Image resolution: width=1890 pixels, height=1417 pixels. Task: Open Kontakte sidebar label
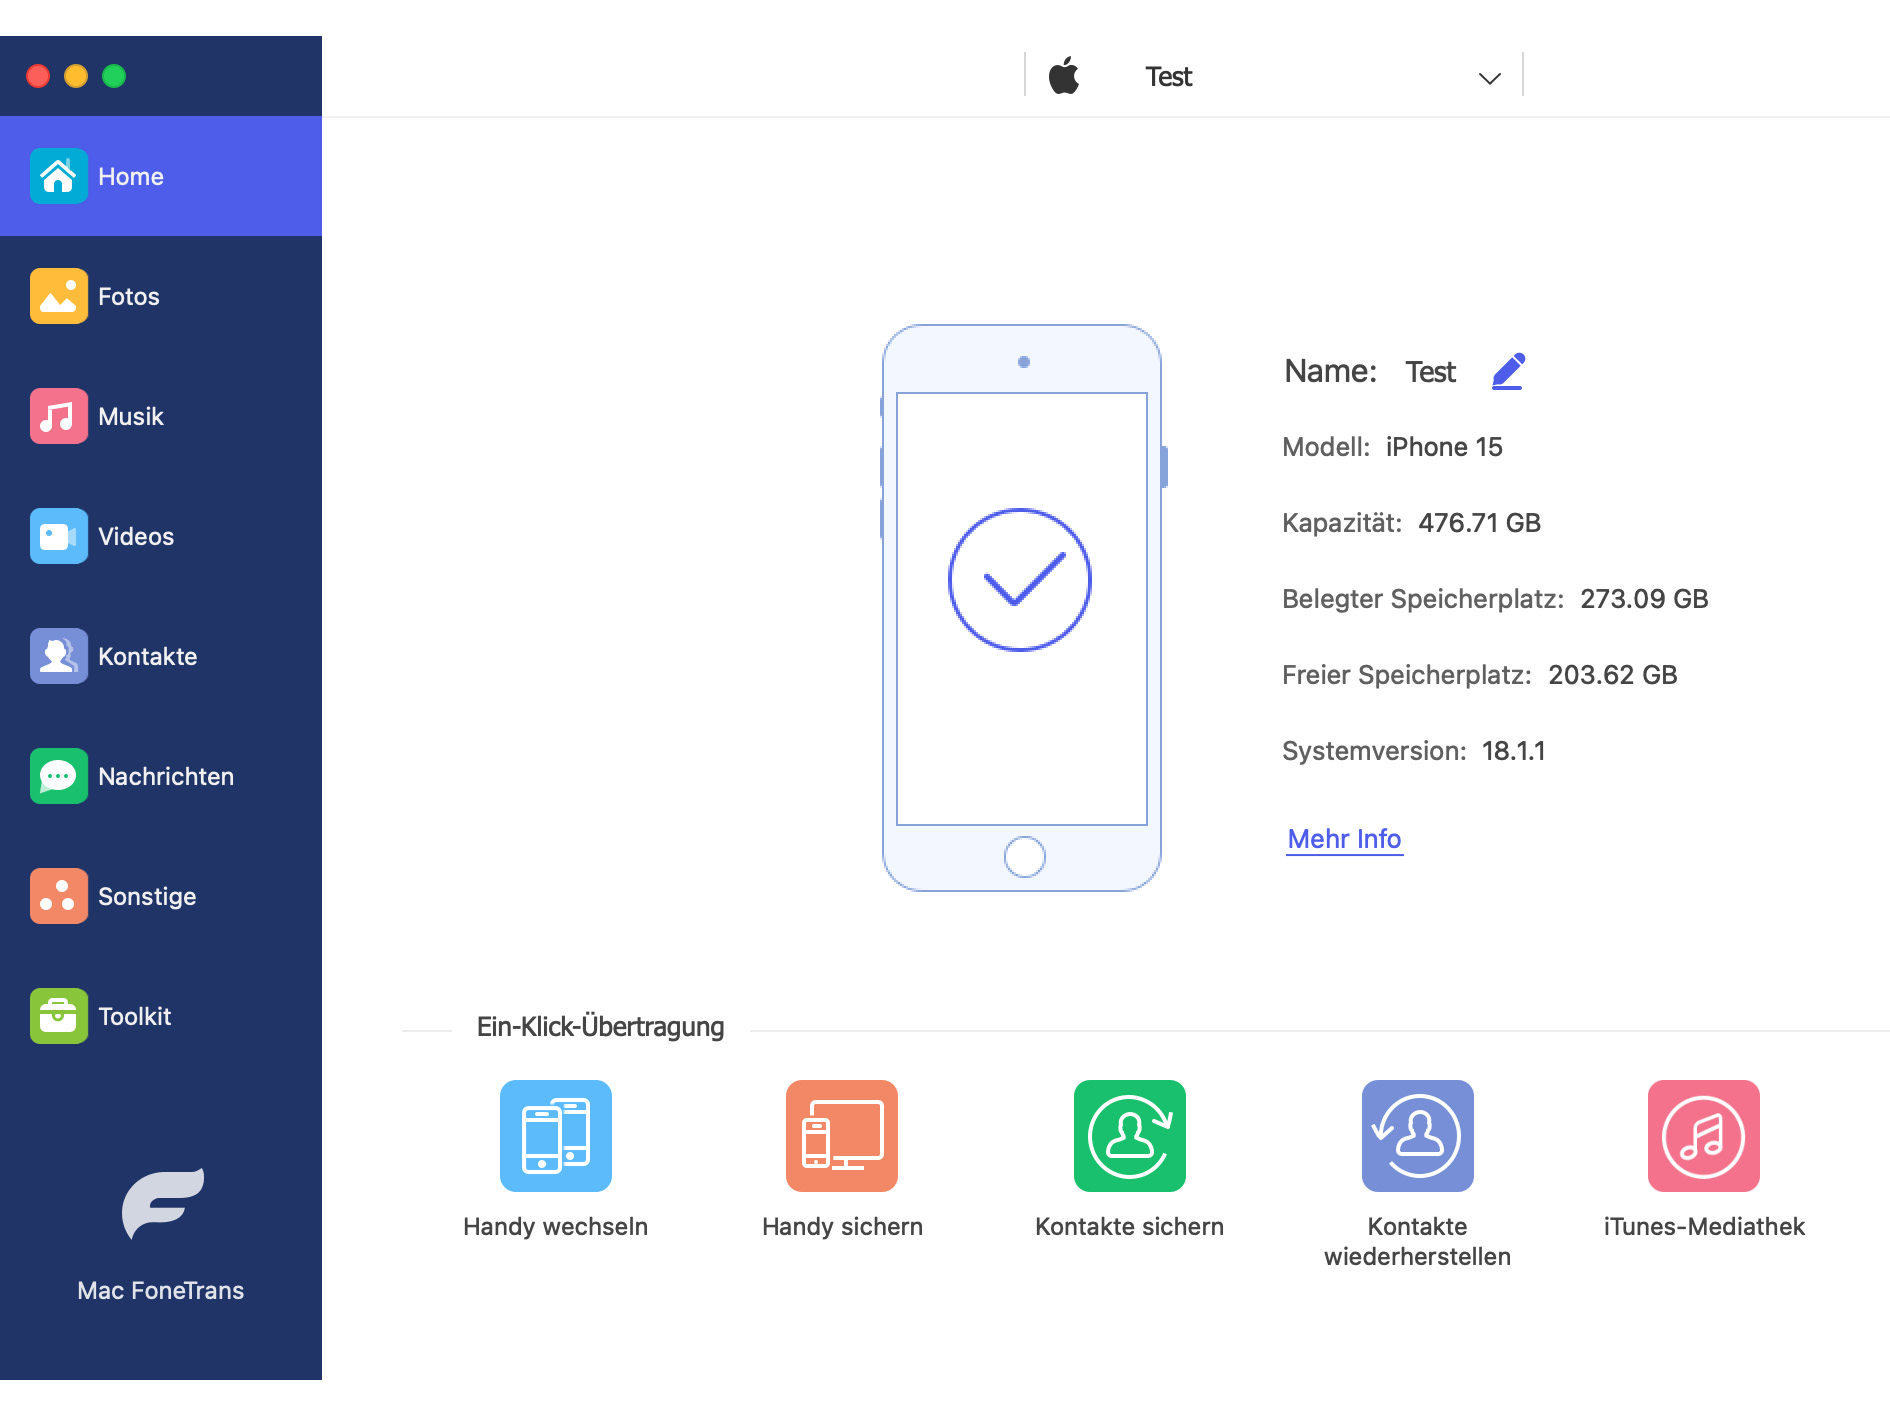click(148, 656)
